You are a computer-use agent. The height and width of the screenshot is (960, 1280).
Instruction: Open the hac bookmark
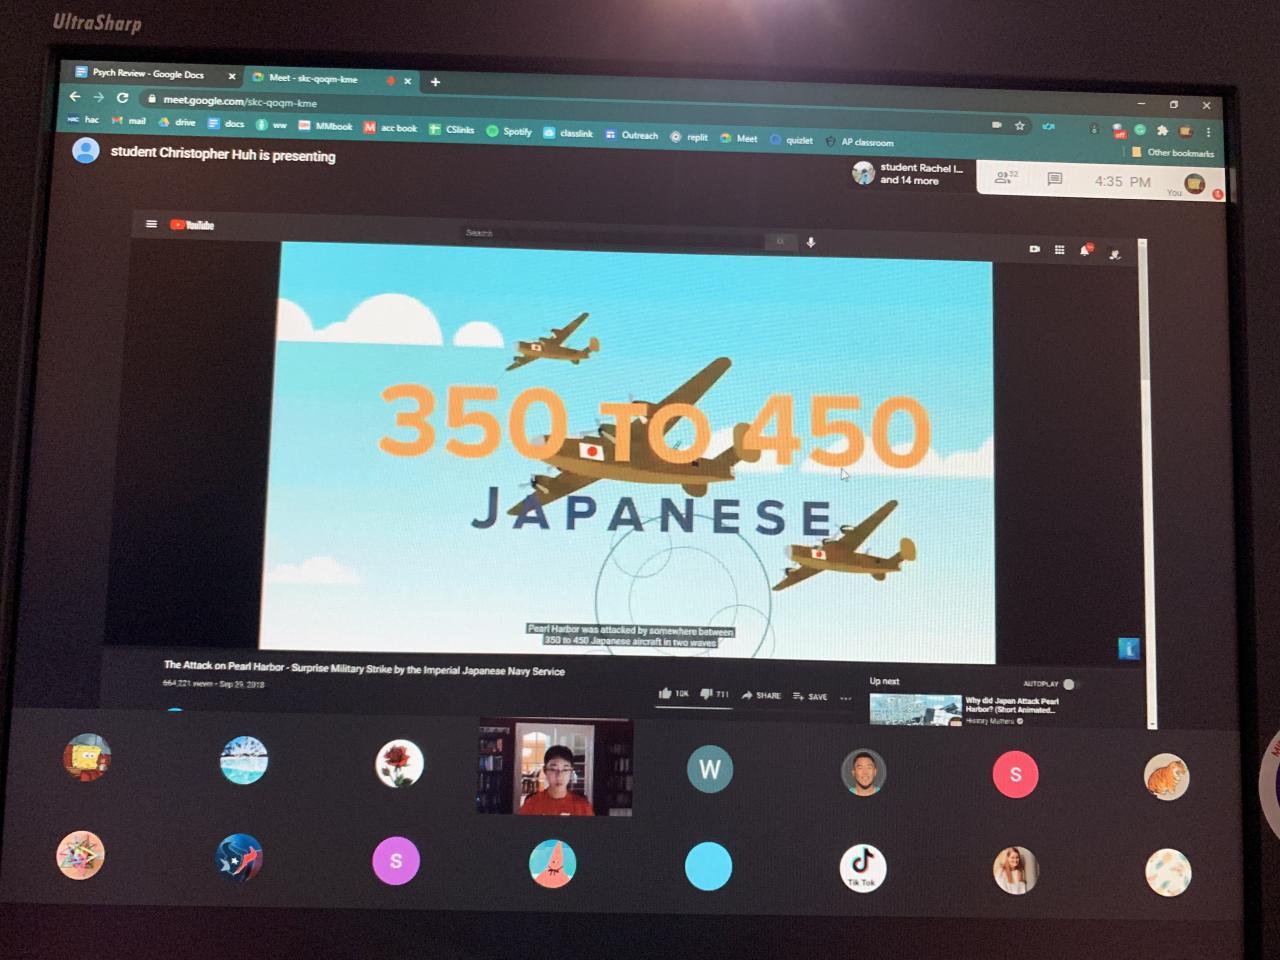[83, 120]
